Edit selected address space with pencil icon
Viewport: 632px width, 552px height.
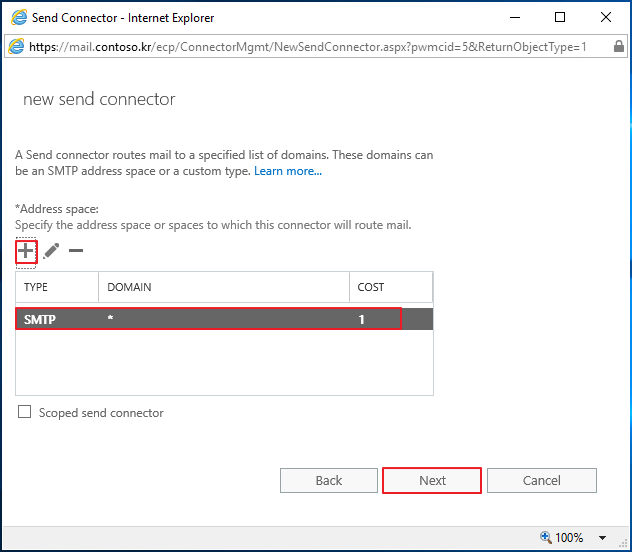(x=51, y=251)
